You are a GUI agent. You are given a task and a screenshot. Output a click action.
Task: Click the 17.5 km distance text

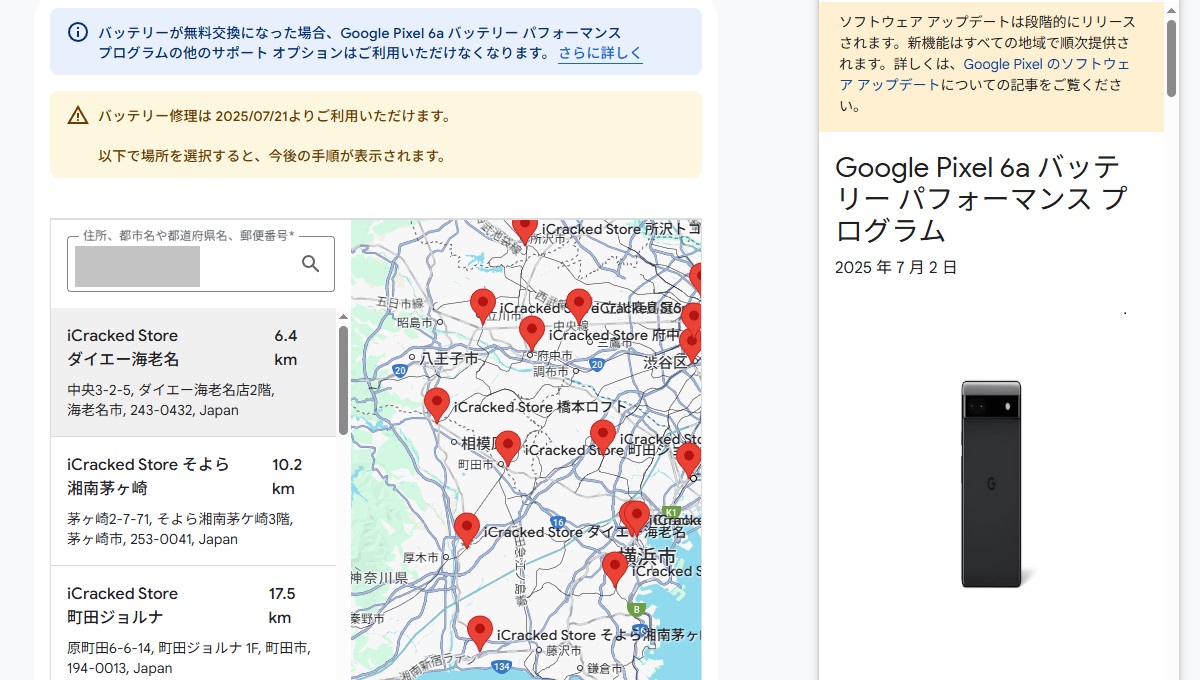281,605
